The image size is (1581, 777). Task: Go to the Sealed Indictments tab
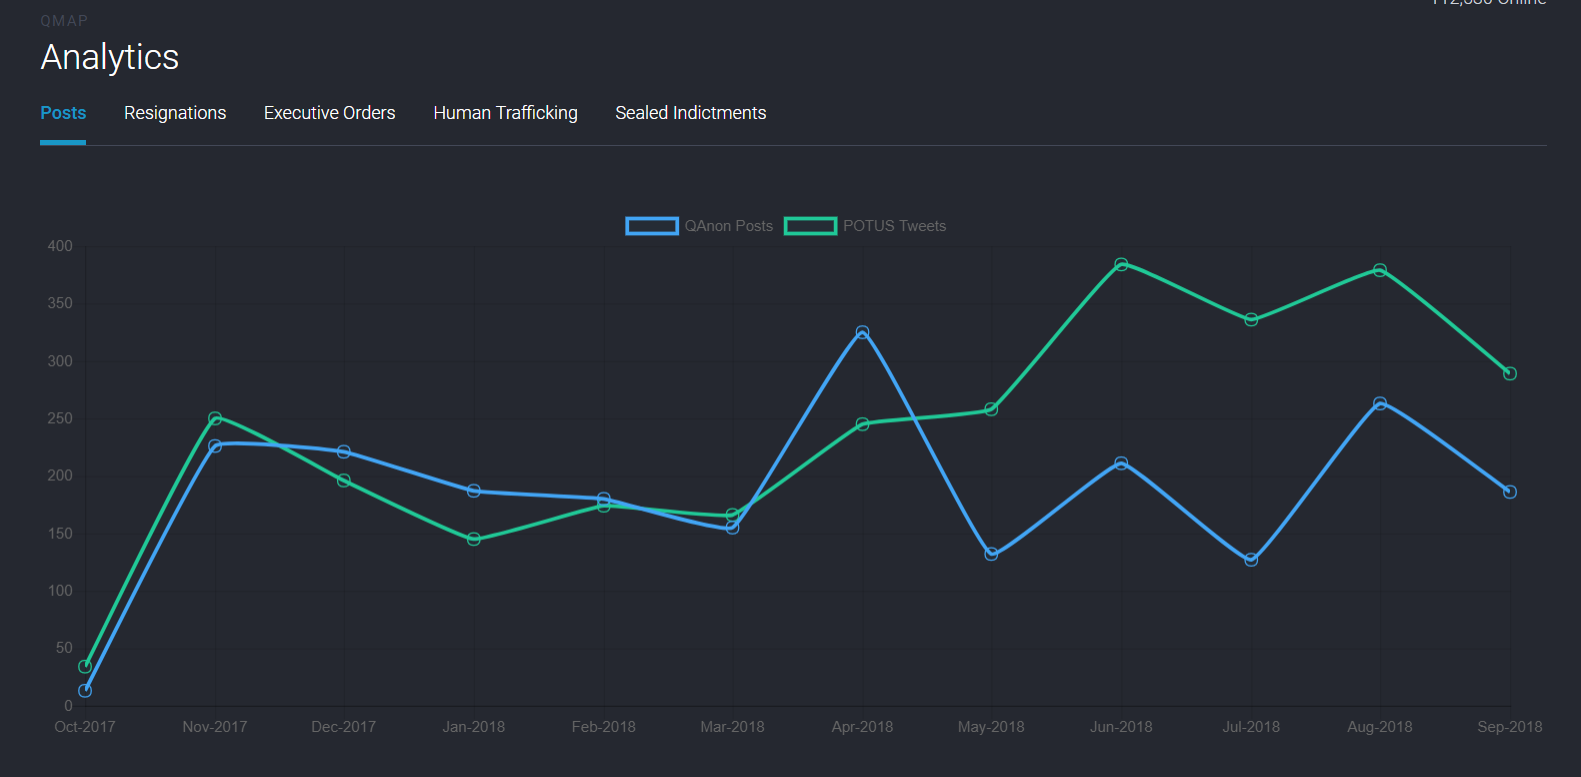(690, 113)
